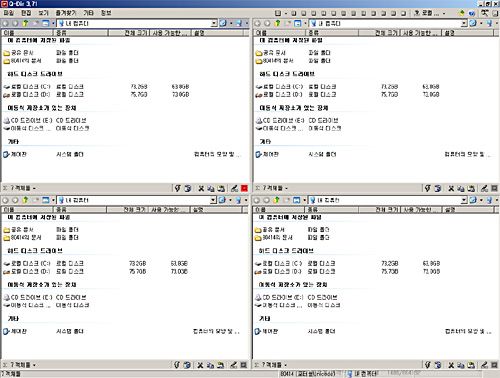Image resolution: width=500 pixels, height=378 pixels.
Task: Click Back arrow in bottom-left pane
Action: click(6, 200)
